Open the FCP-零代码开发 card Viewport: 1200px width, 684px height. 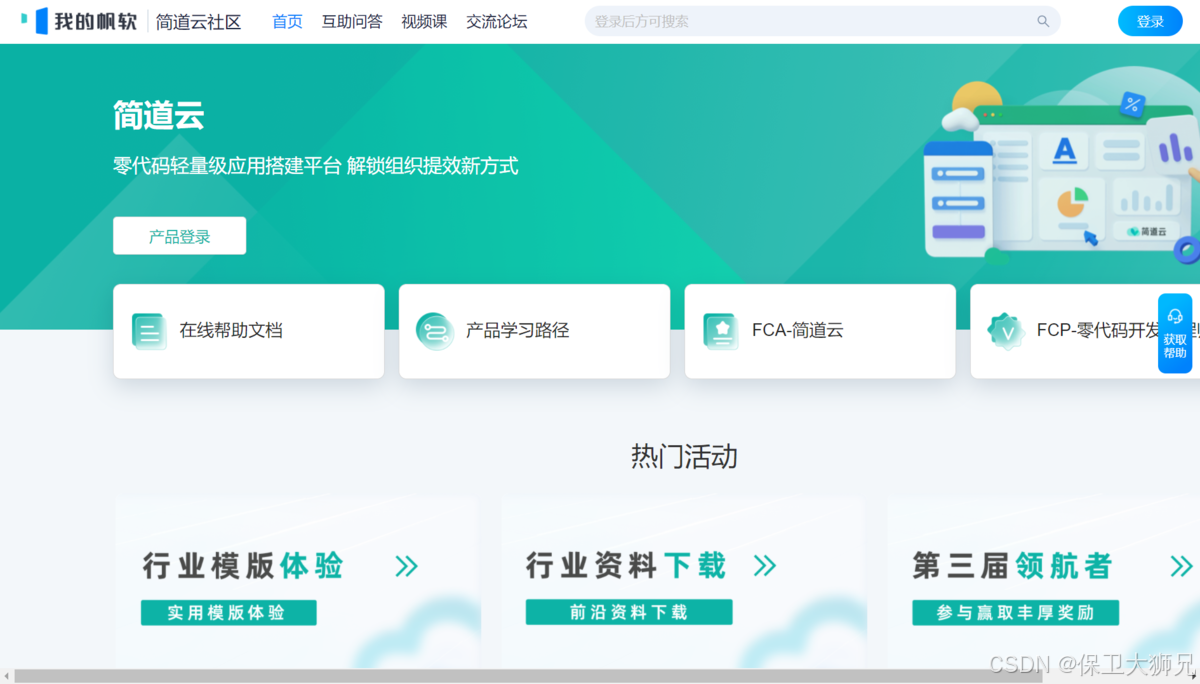point(1085,331)
